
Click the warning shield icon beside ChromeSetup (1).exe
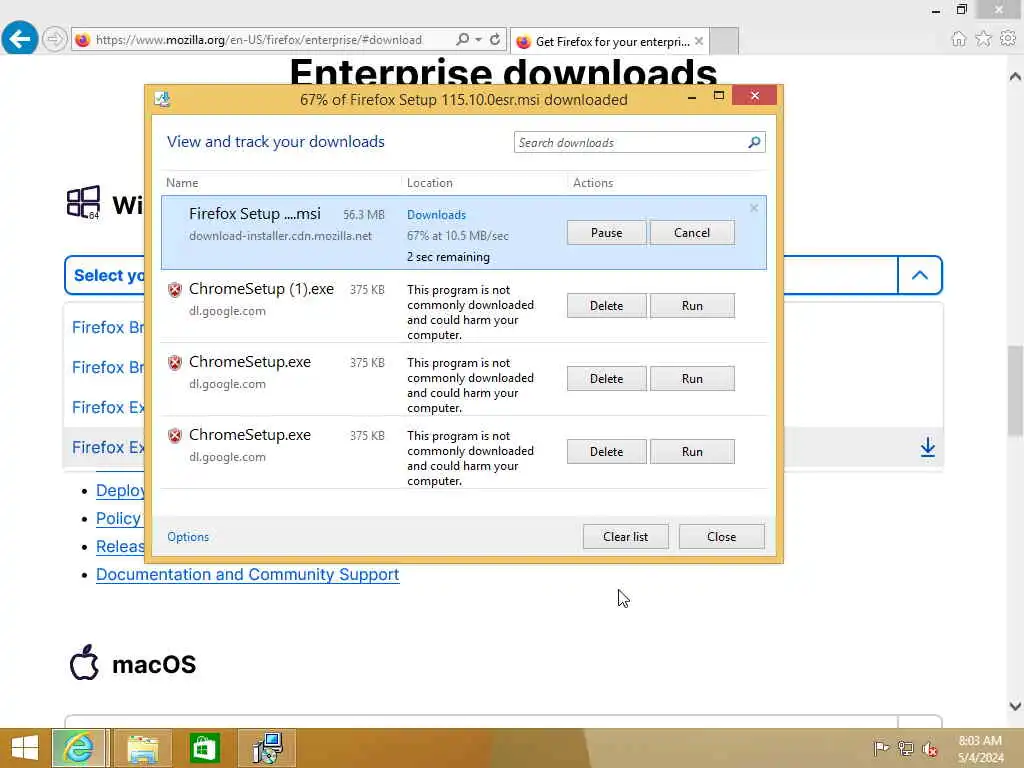[174, 289]
